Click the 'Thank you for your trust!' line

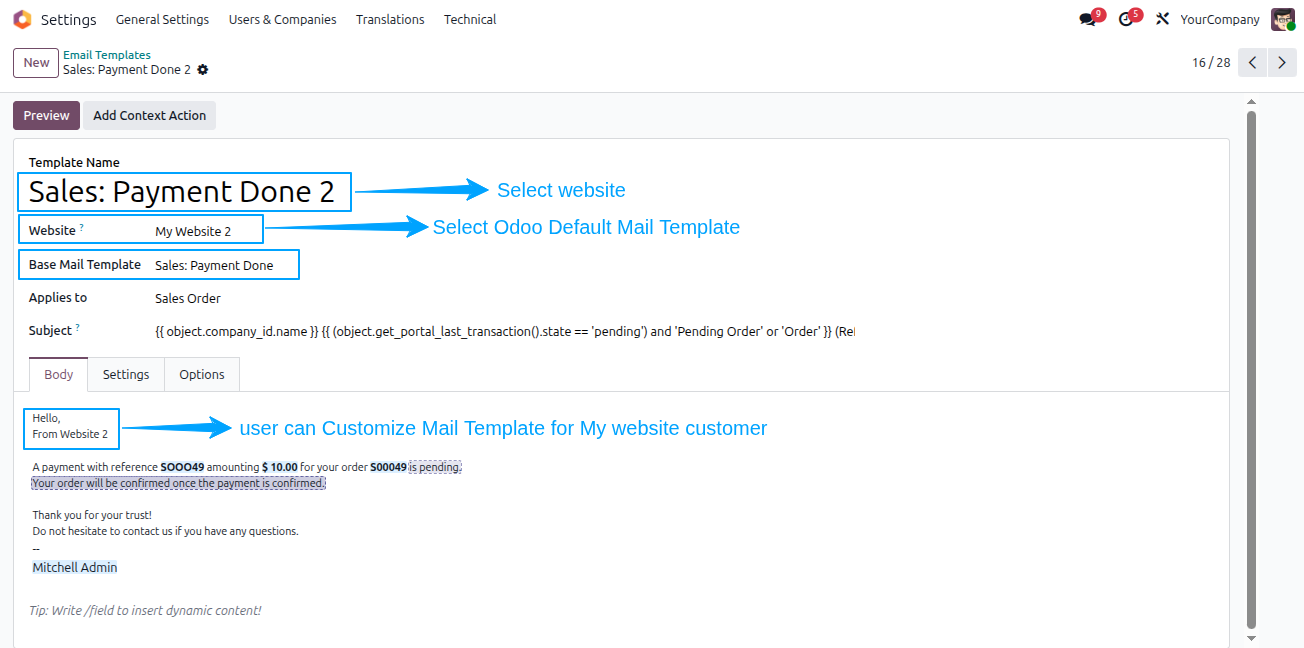click(x=92, y=515)
